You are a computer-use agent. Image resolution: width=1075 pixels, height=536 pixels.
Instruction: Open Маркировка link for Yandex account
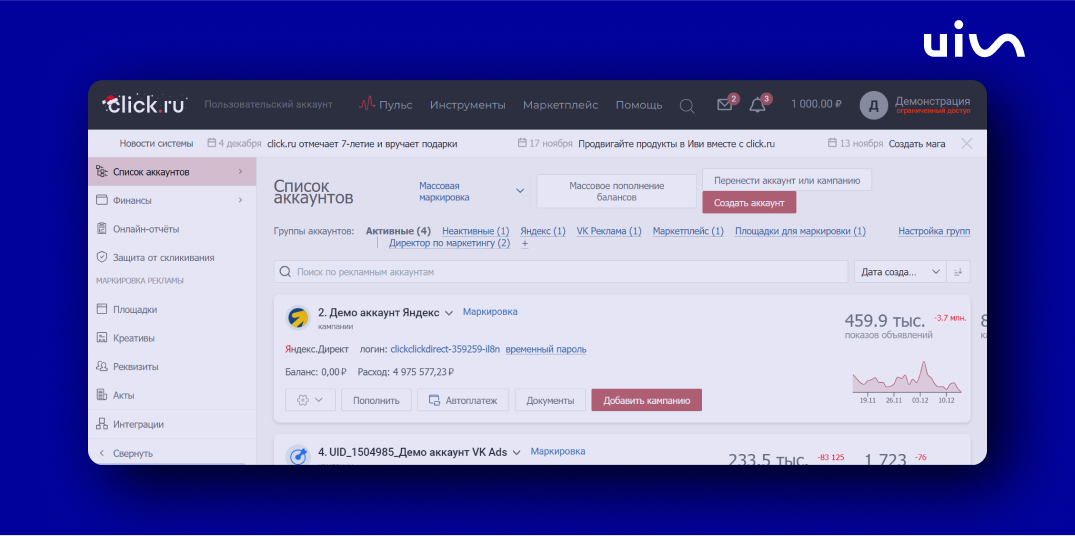pyautogui.click(x=490, y=312)
